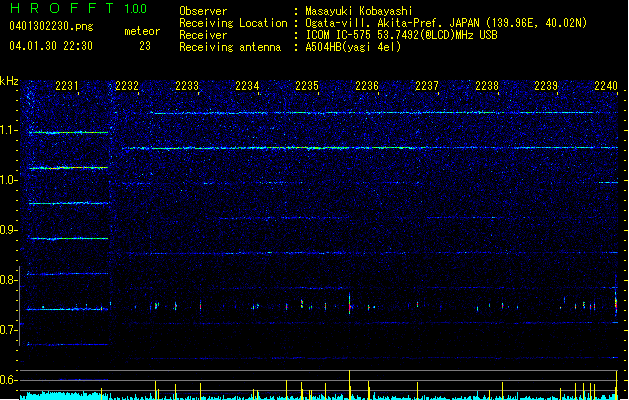Click the 2238 time marker
This screenshot has width=629, height=400.
click(487, 86)
